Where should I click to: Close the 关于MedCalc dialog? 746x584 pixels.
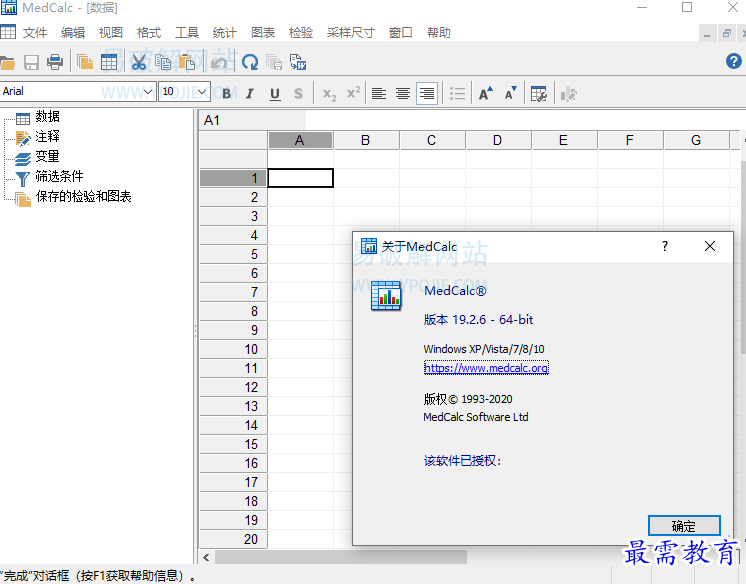(709, 246)
